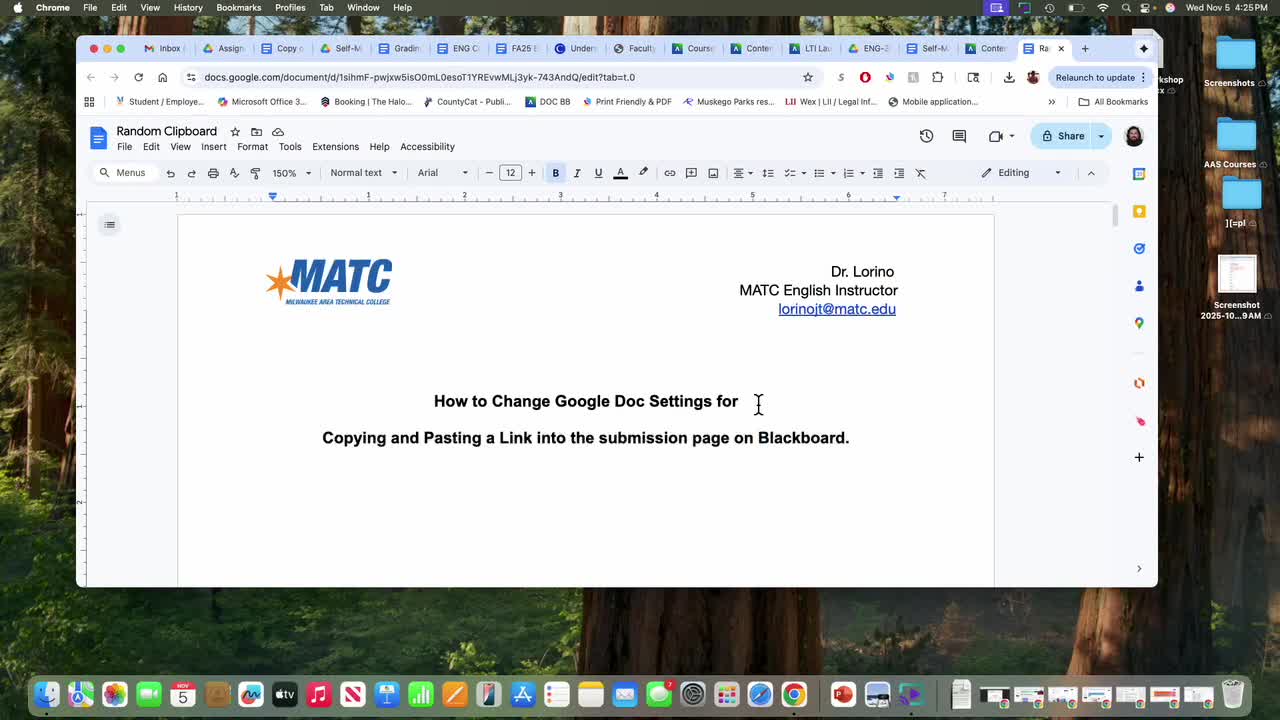
Task: Open Google Keep side panel
Action: pyautogui.click(x=1139, y=211)
